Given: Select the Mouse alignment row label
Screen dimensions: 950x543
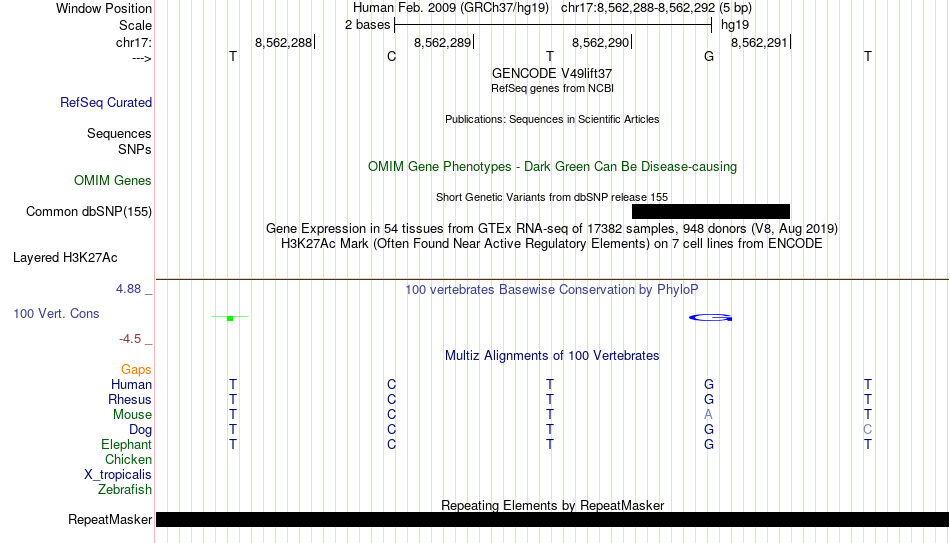Looking at the screenshot, I should point(132,415).
